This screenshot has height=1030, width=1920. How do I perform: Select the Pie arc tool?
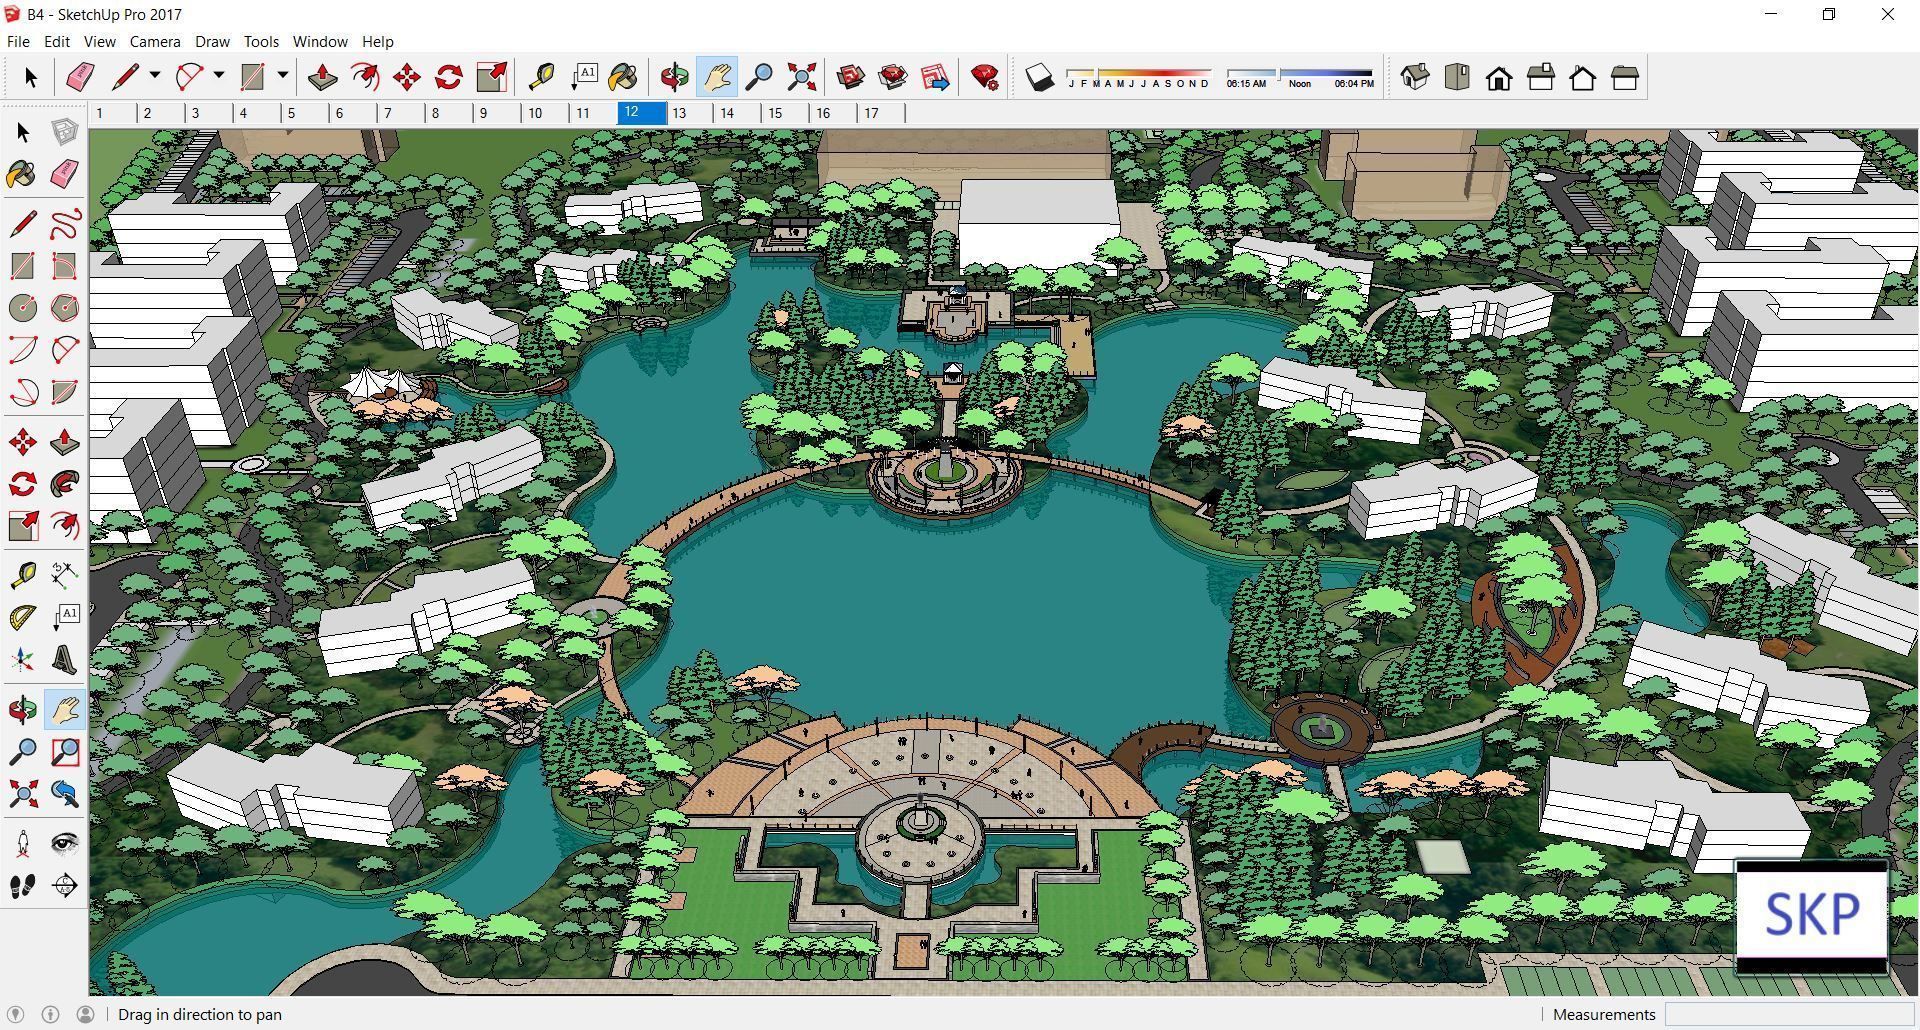click(x=64, y=392)
